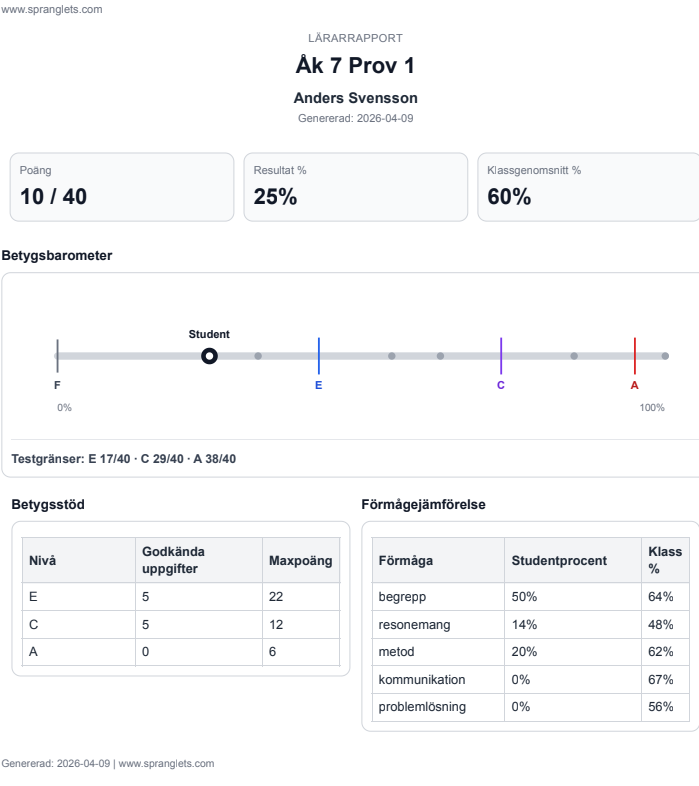Click the Student marker circle on the barometer
Screen dimensions: 699x786
point(209,355)
